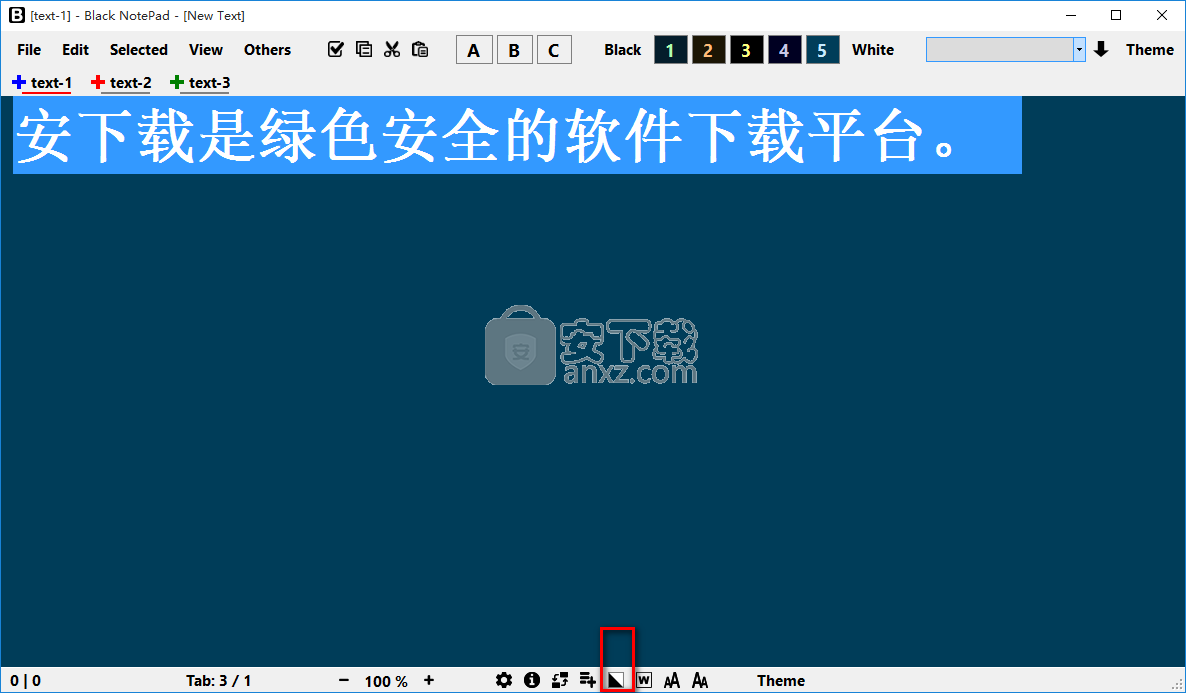The width and height of the screenshot is (1186, 693).
Task: Click the swap arrows icon in status bar
Action: (x=560, y=680)
